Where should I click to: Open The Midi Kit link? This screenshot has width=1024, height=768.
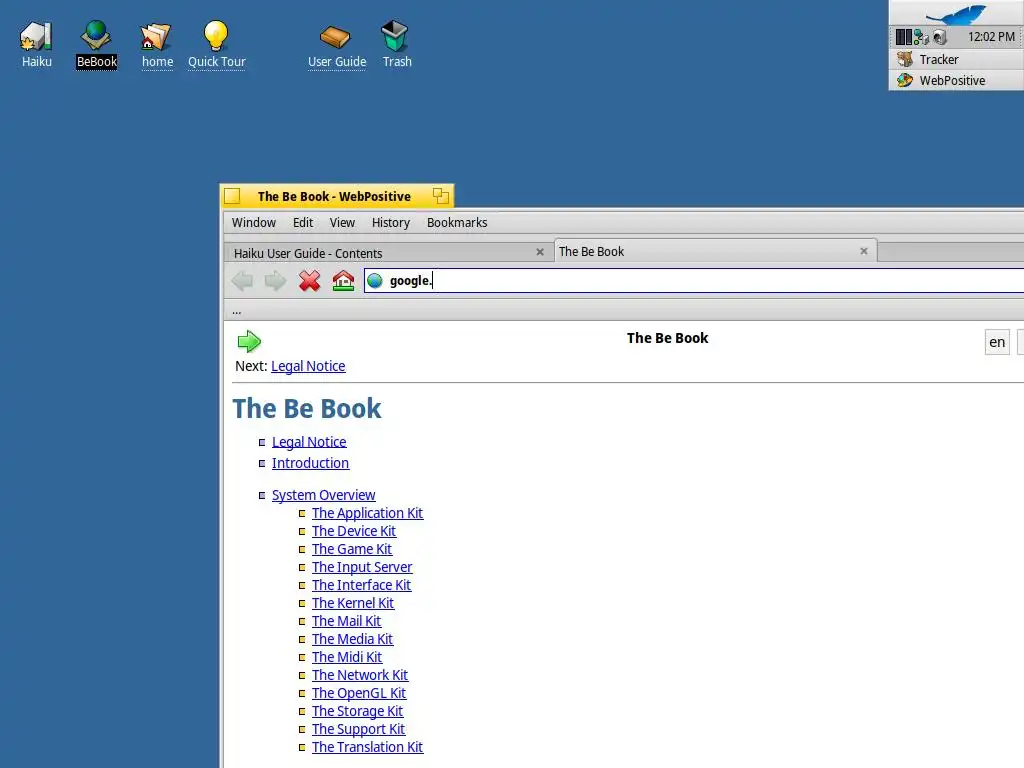tap(347, 657)
